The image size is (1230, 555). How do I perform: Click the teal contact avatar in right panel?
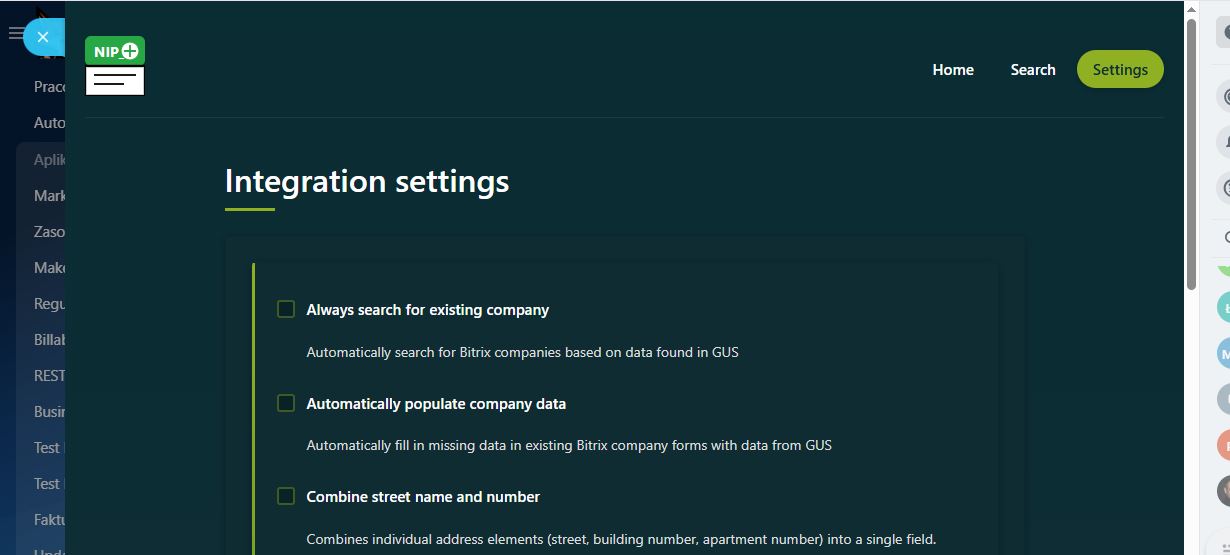(1223, 308)
